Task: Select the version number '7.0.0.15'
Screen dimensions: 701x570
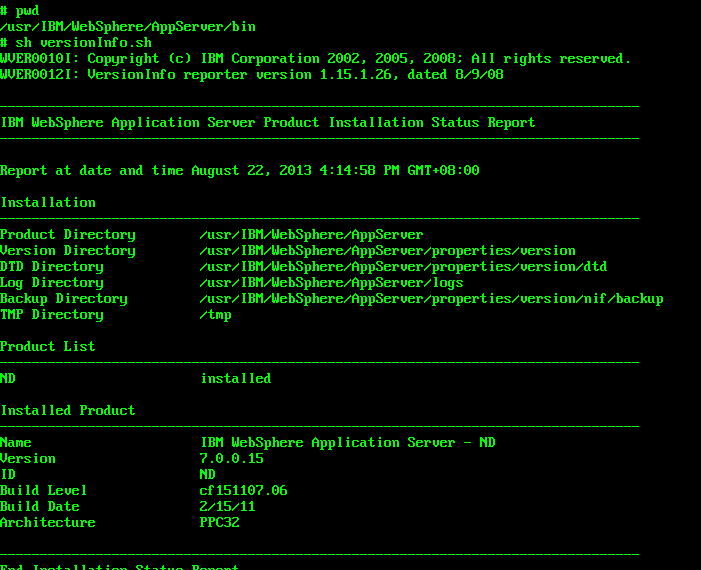Action: tap(232, 459)
